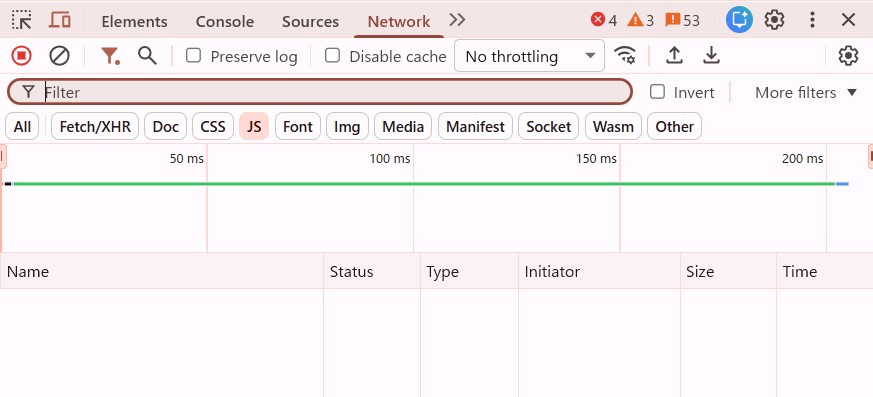Click the green bar in timeline overview

tap(424, 183)
